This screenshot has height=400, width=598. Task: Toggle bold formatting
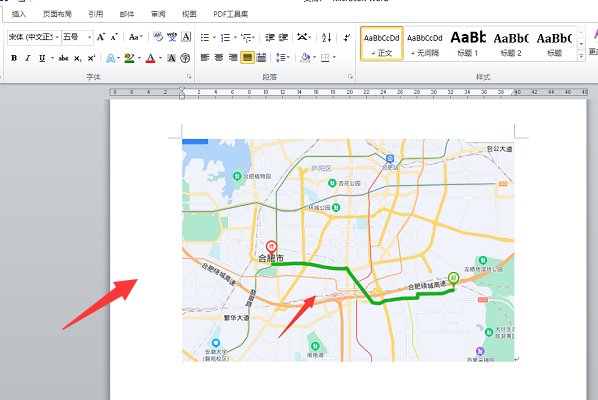point(14,58)
